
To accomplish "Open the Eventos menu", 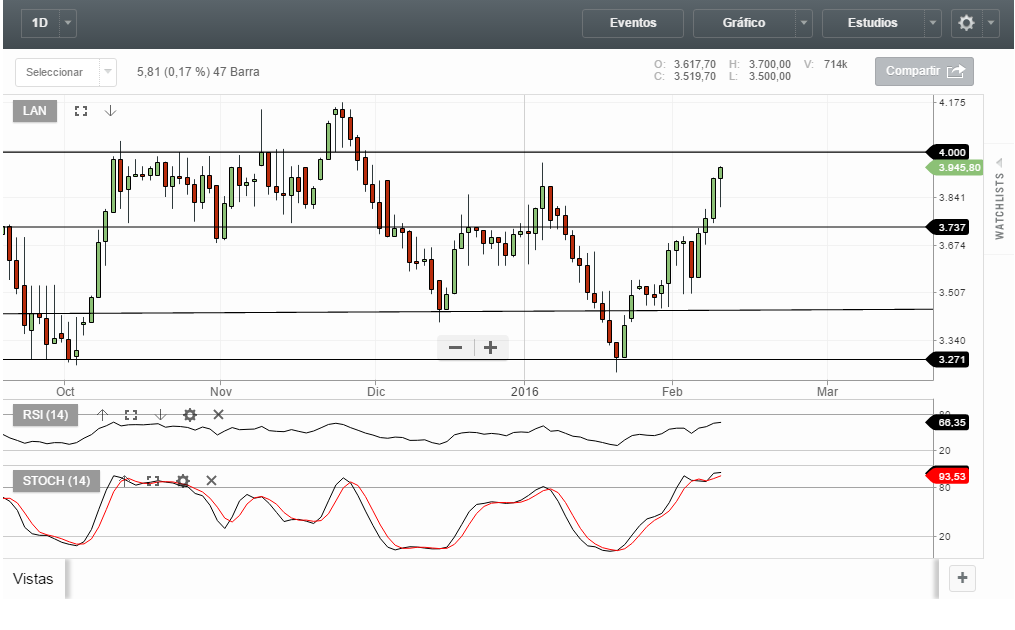I will (x=633, y=23).
